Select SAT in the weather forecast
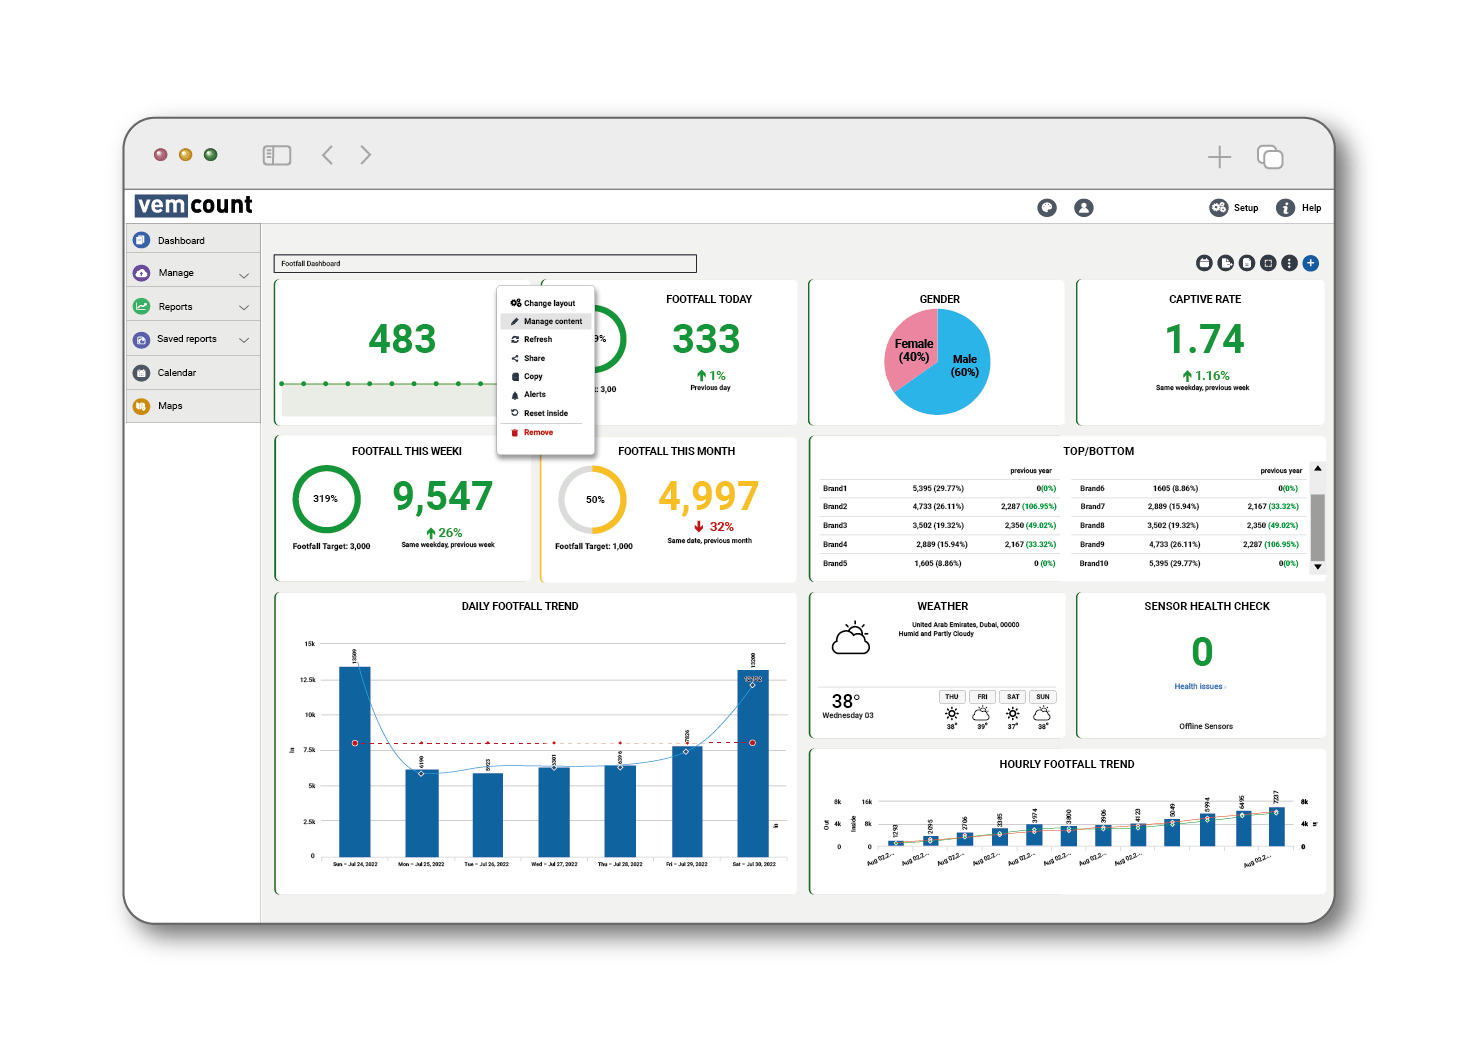 (x=1012, y=697)
